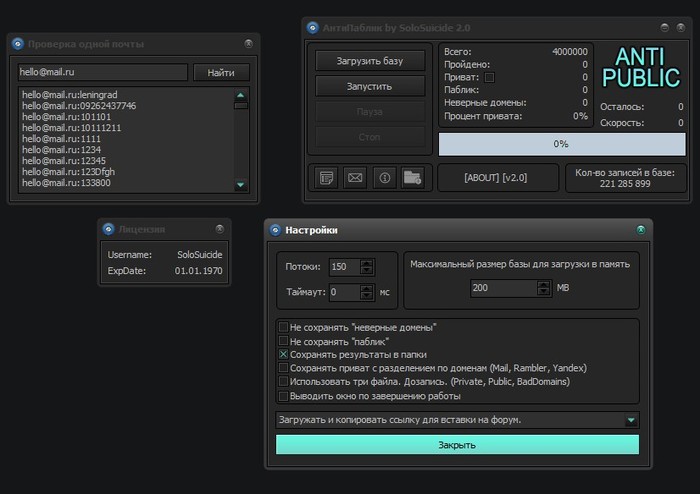The image size is (700, 494).
Task: Click the AntiPublic window logo icon
Action: coord(313,28)
